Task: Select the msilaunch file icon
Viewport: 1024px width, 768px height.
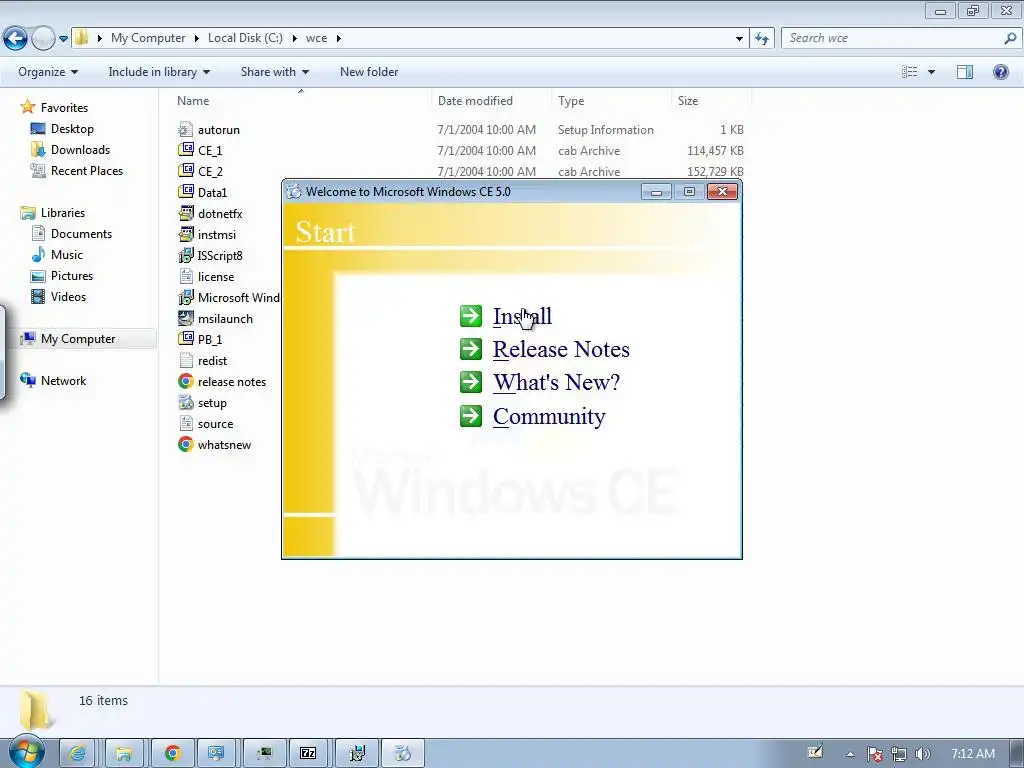Action: pos(185,318)
